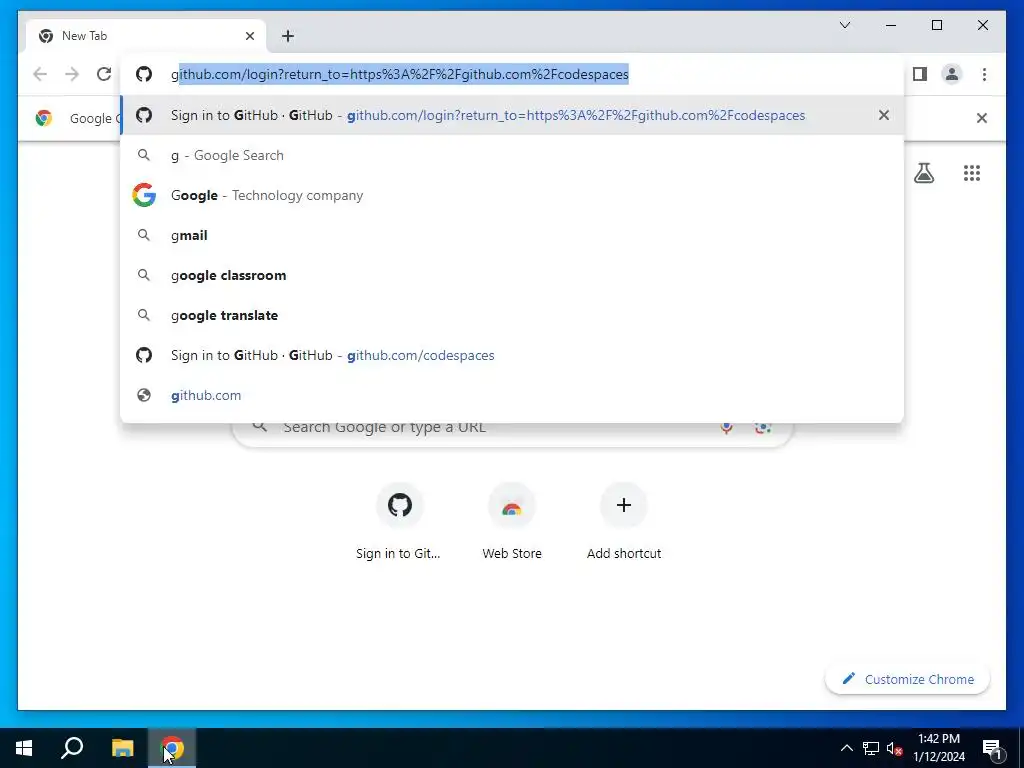1024x768 pixels.
Task: Open Sign in to Git... shortcut
Action: click(x=399, y=522)
